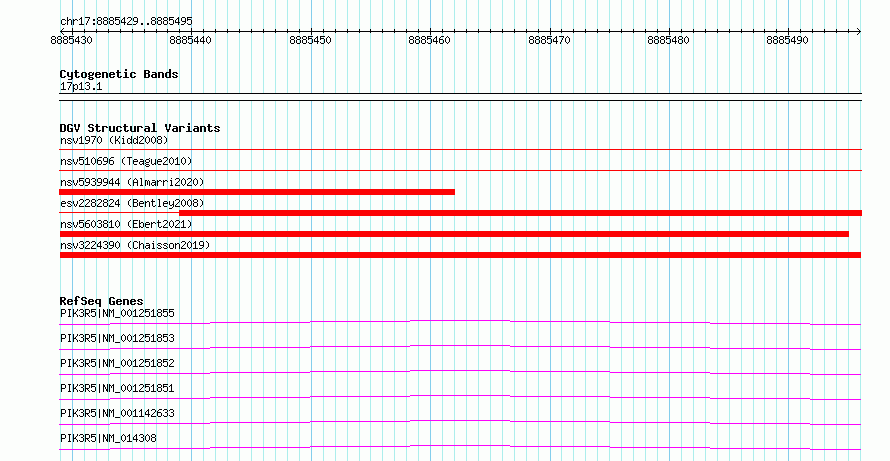Click the magenta gene line under NM_001251852
The height and width of the screenshot is (461, 890).
click(460, 371)
